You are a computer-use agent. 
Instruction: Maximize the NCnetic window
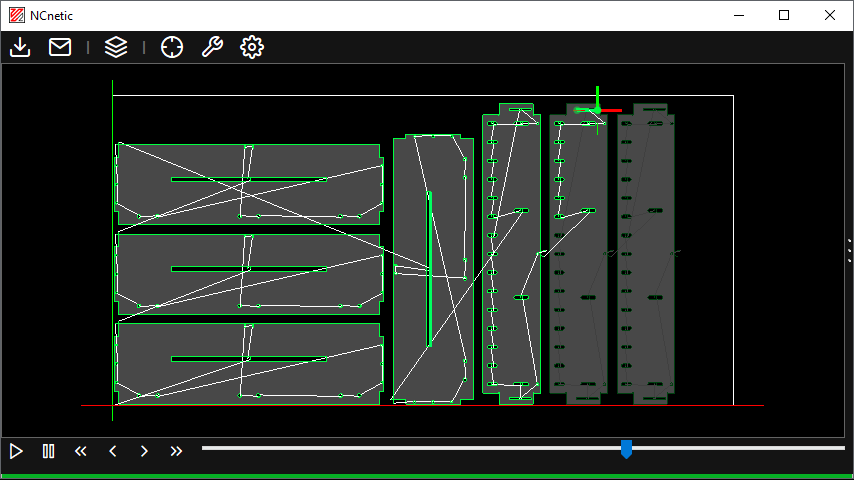coord(784,15)
